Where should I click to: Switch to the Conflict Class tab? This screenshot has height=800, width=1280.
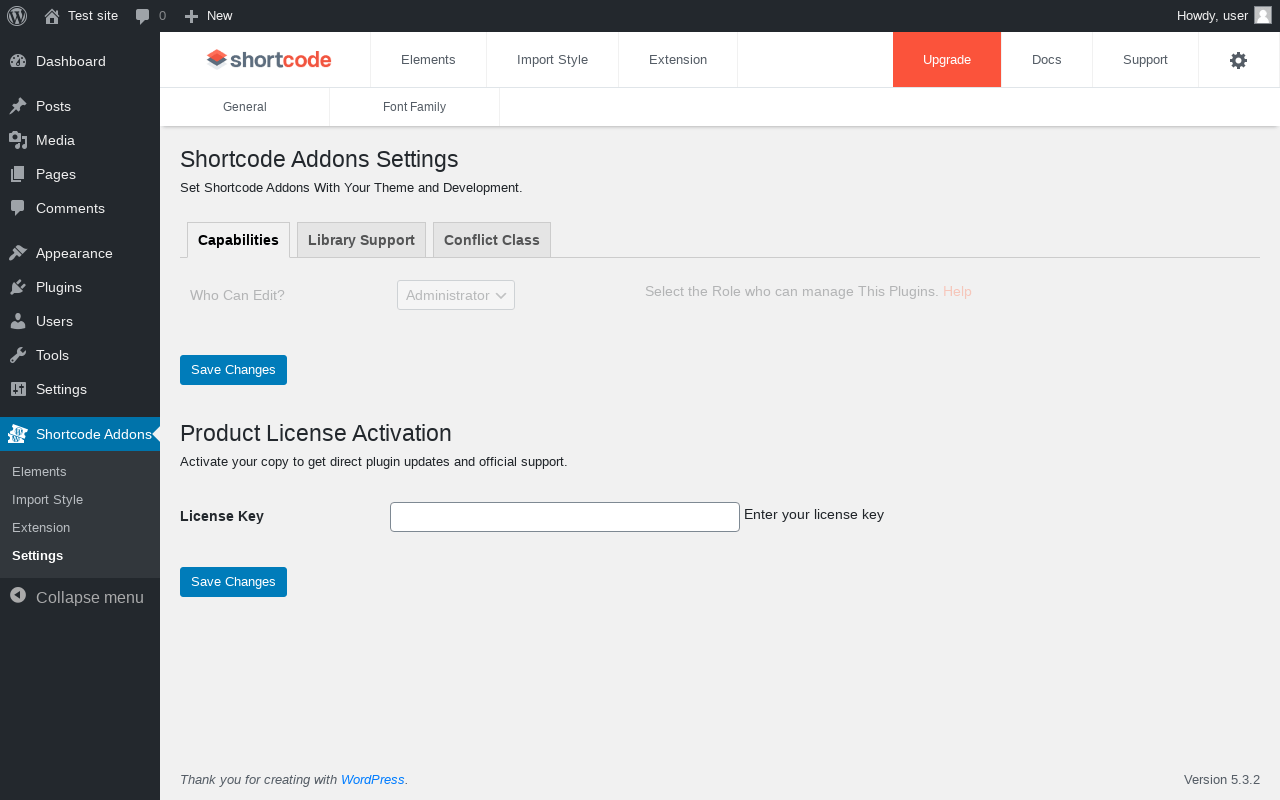[x=492, y=240]
